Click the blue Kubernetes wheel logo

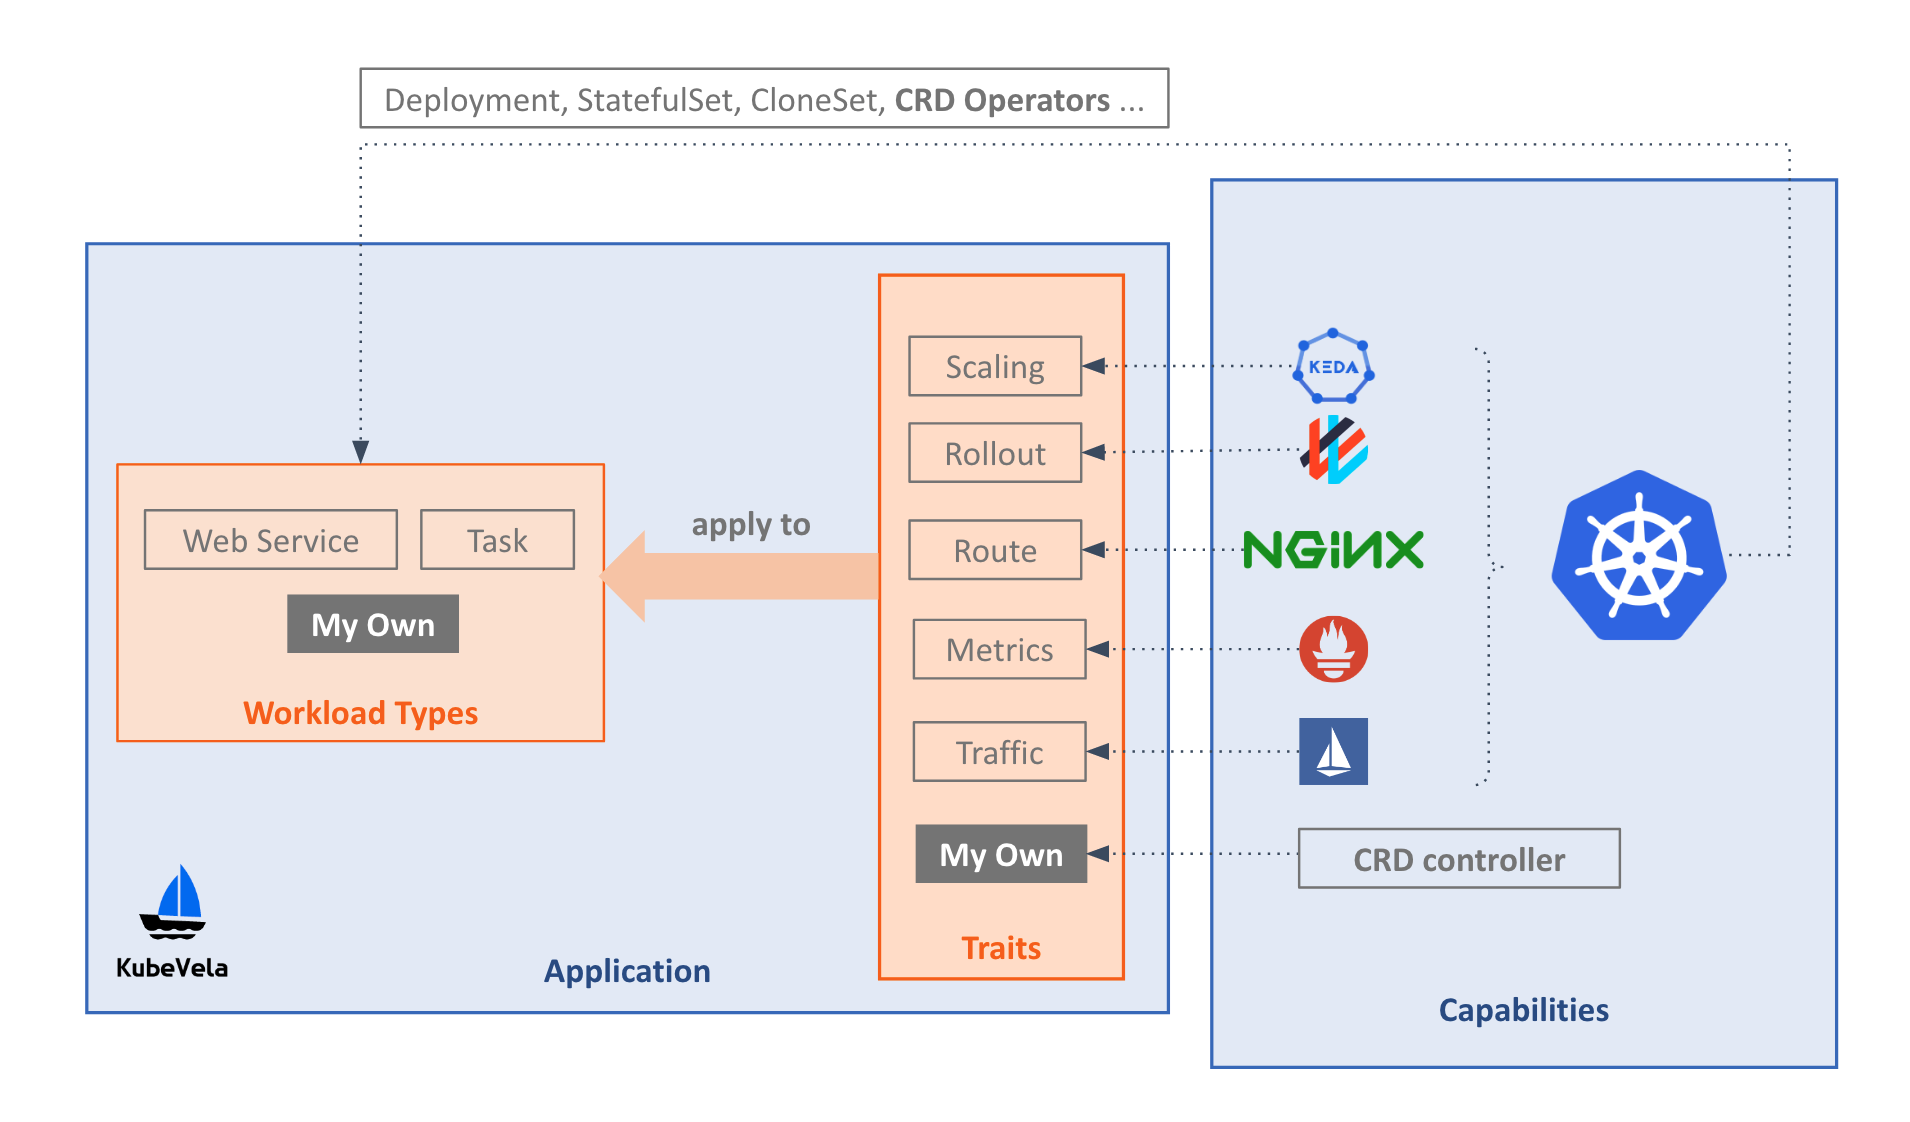[x=1638, y=556]
